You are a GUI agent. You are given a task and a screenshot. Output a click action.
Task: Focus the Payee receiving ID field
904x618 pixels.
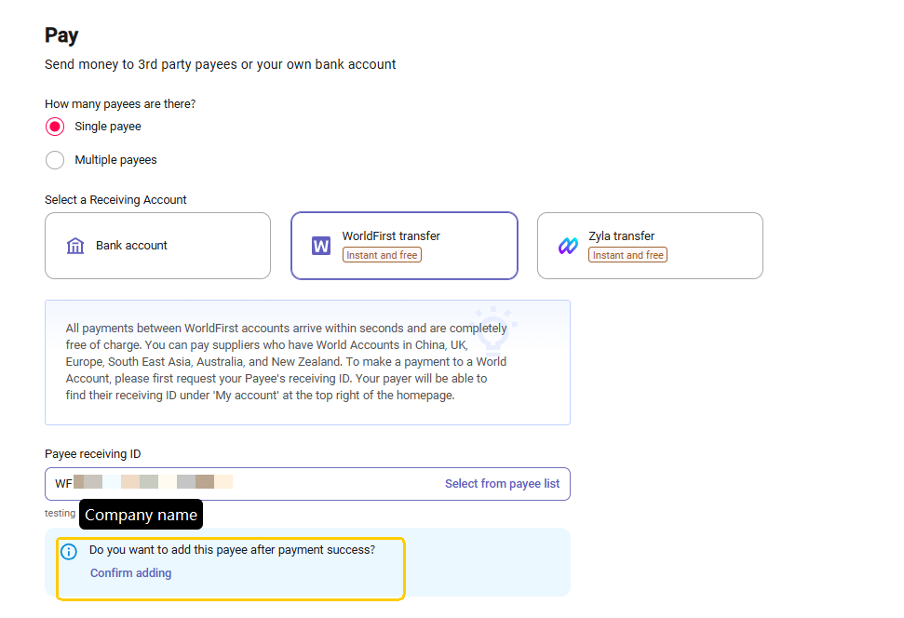click(x=307, y=484)
